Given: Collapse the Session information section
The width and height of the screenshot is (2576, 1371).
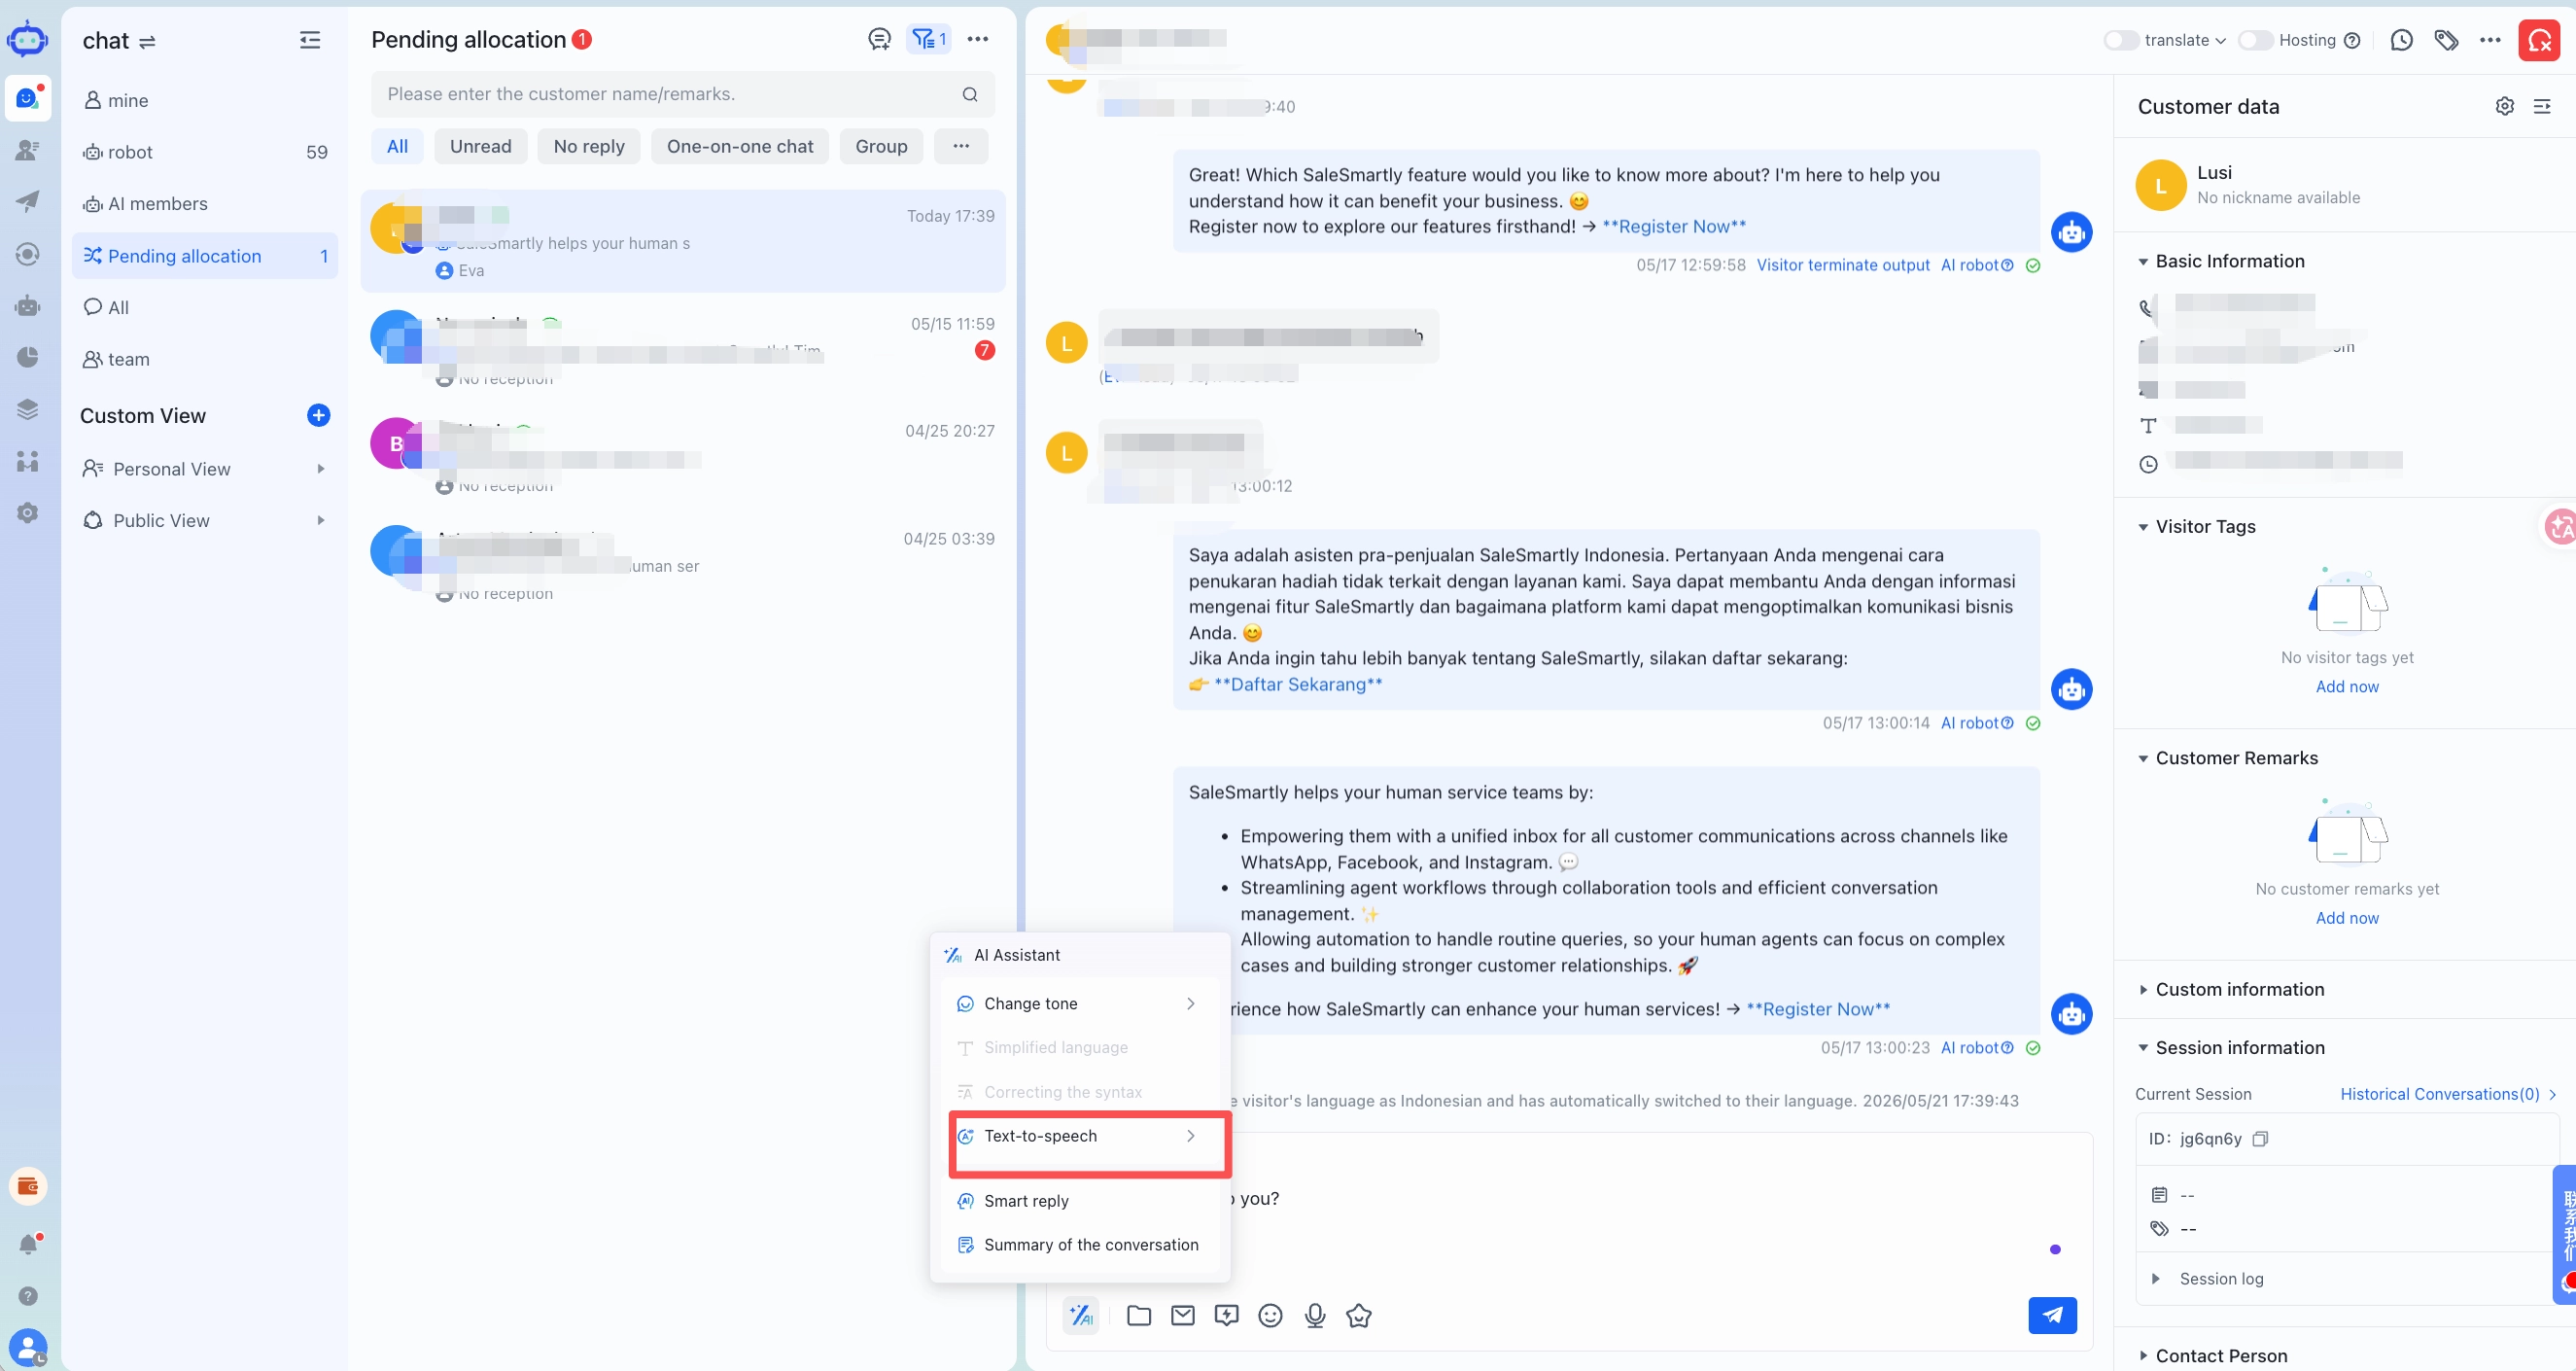Looking at the screenshot, I should tap(2142, 1048).
